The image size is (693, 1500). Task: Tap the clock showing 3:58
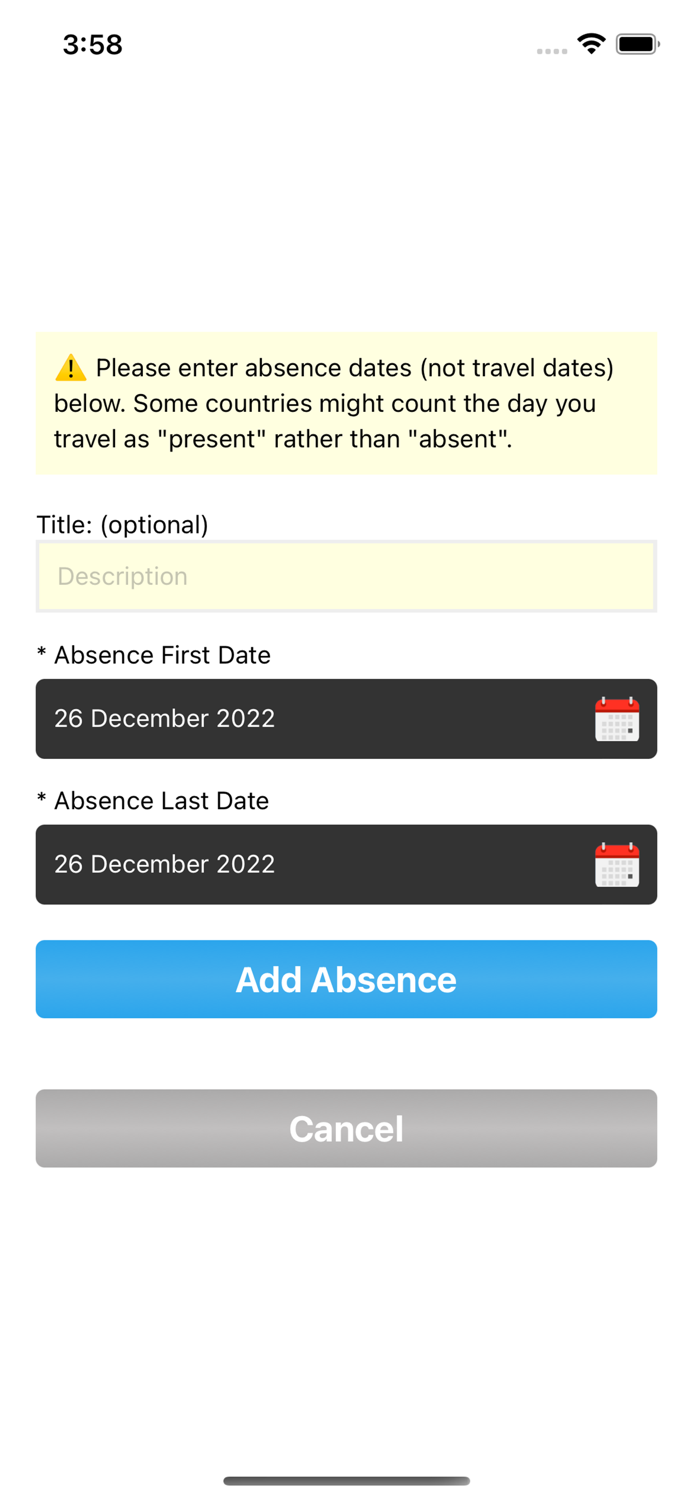92,44
